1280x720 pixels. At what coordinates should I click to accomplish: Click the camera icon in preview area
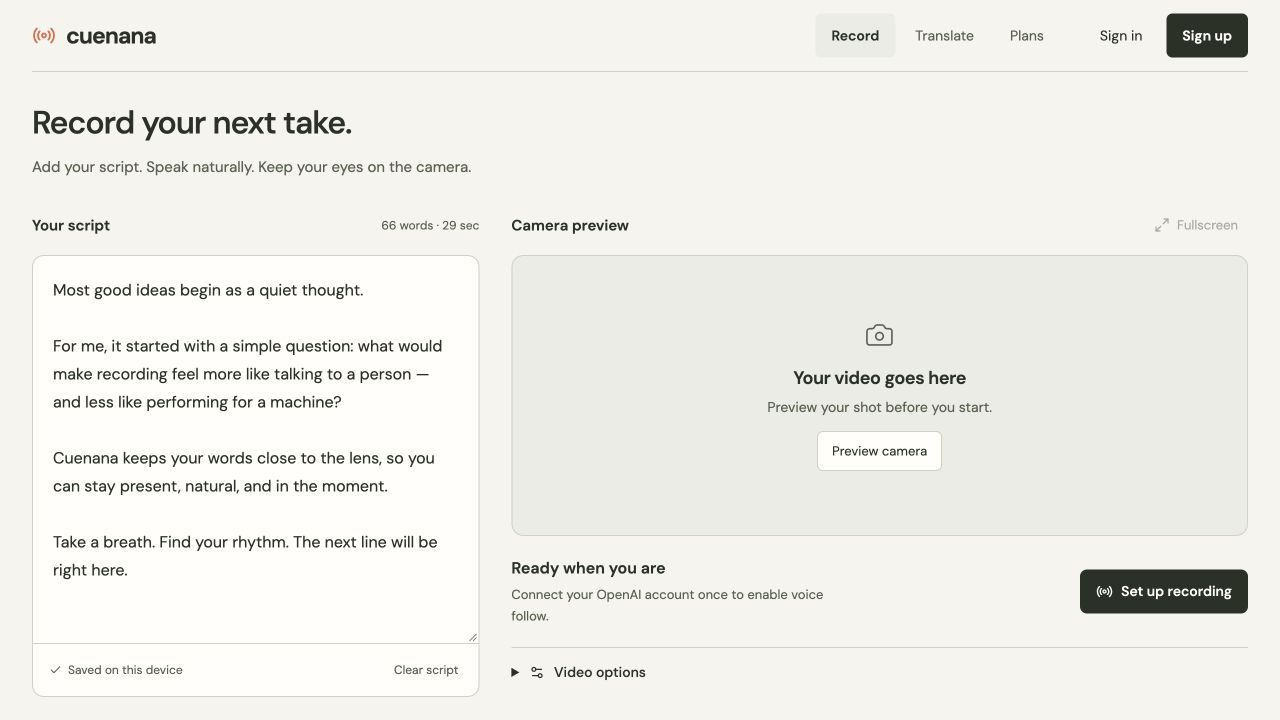pyautogui.click(x=879, y=335)
